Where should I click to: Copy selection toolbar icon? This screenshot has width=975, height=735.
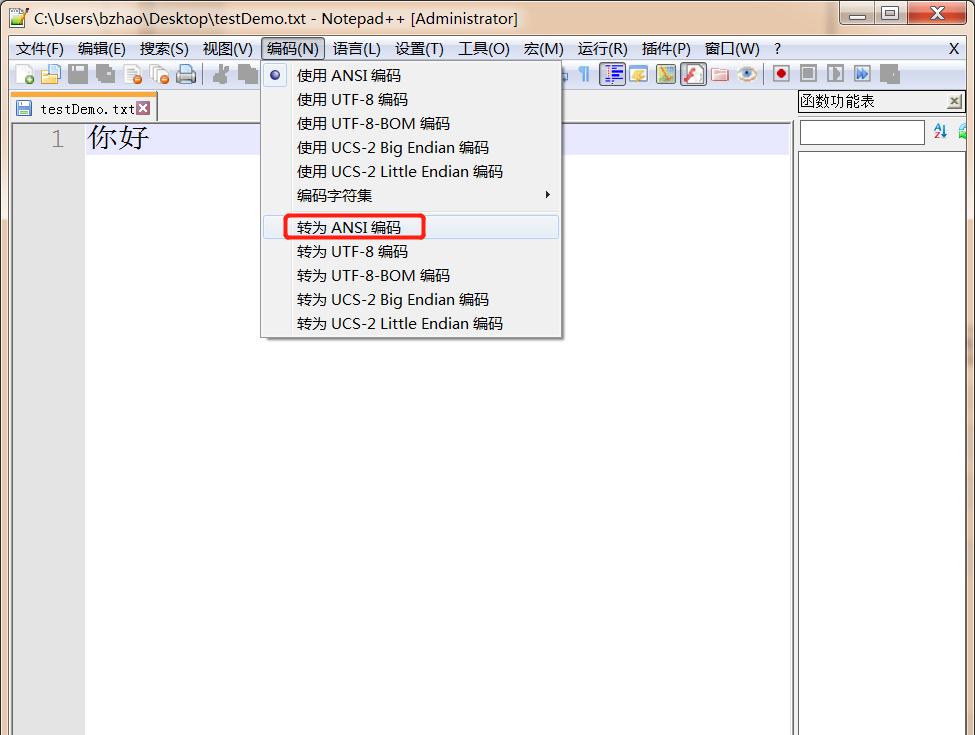point(248,75)
